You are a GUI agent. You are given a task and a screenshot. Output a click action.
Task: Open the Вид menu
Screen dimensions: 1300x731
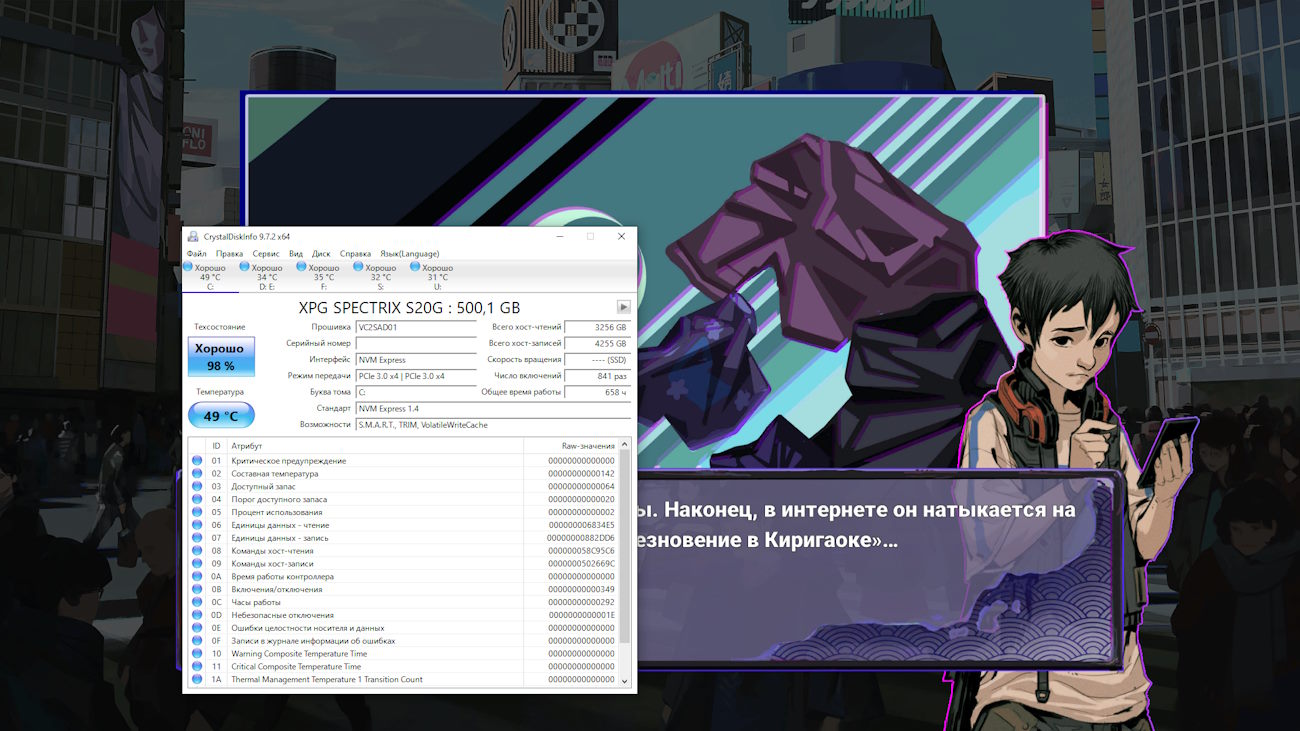click(x=296, y=254)
